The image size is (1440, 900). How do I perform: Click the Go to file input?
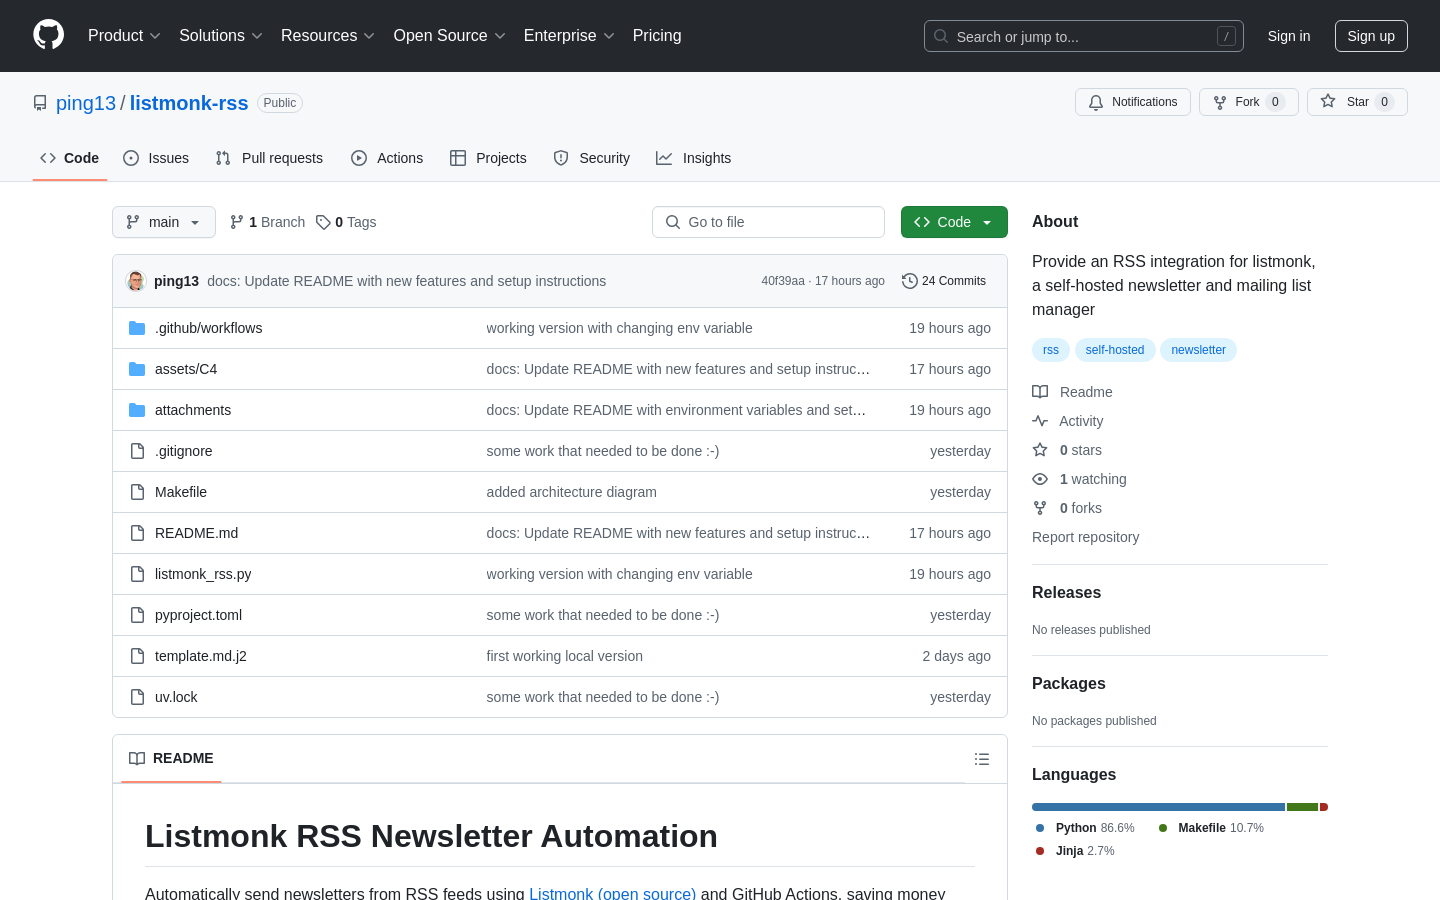768,222
